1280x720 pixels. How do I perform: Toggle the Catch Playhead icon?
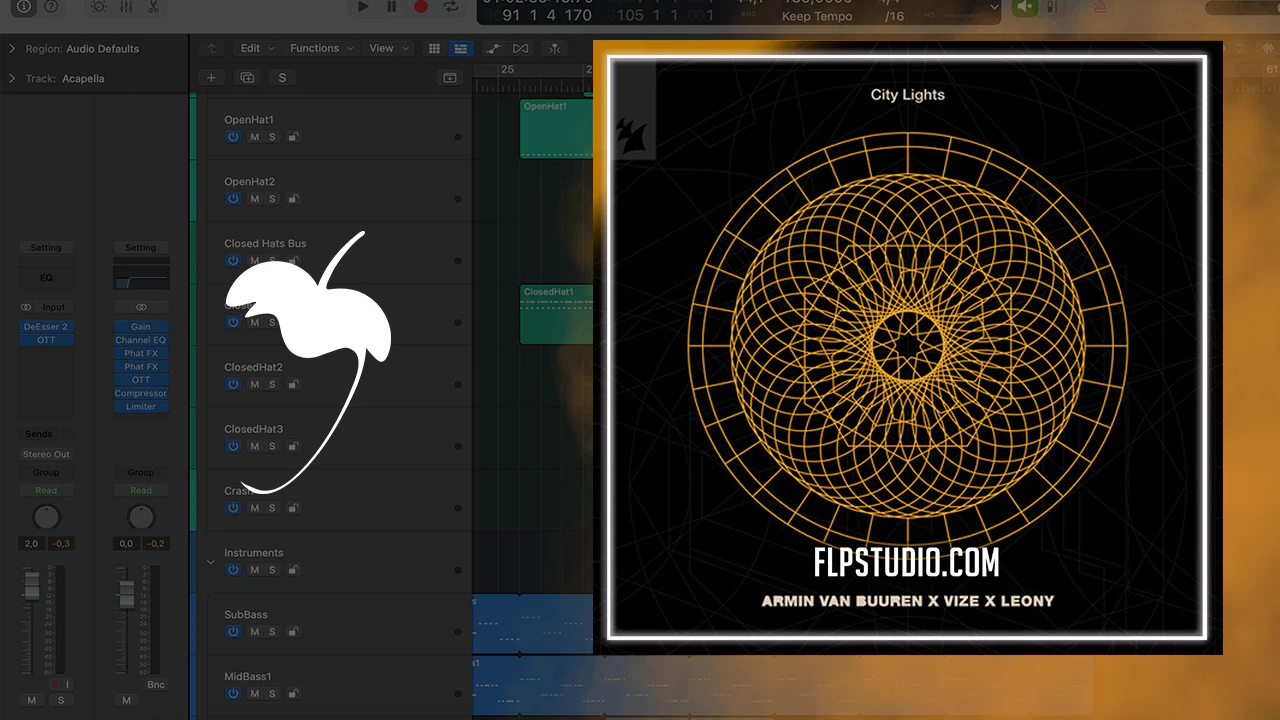(x=554, y=48)
